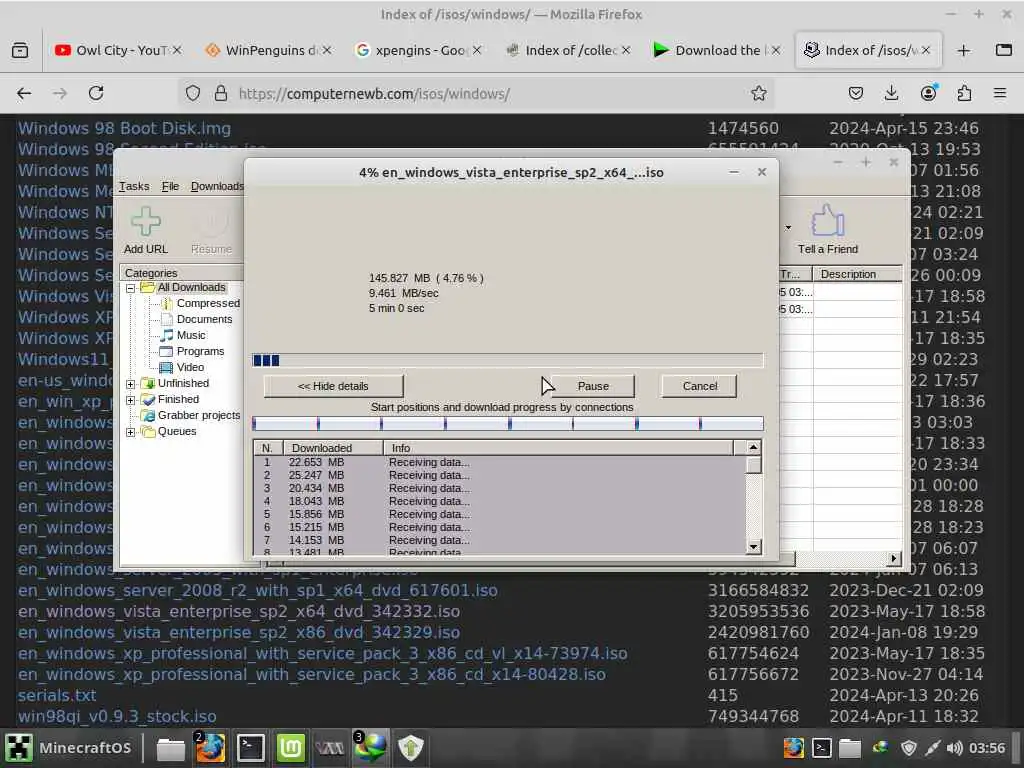Click the Hide details button

(x=333, y=386)
